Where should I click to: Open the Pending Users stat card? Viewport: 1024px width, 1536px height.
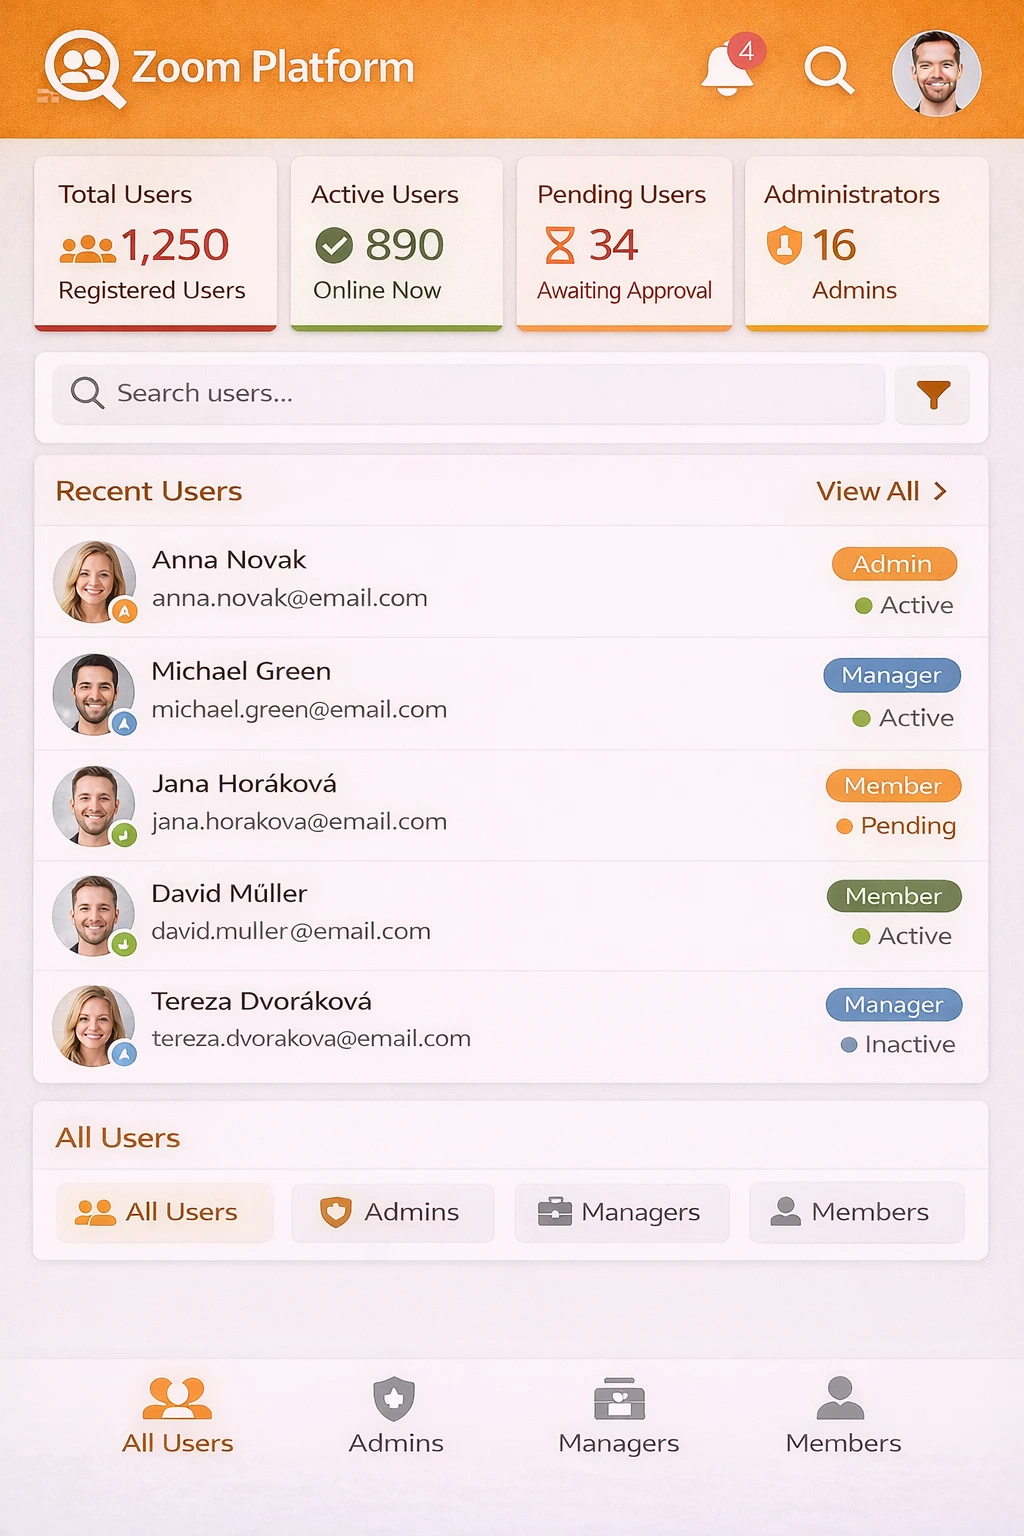624,243
